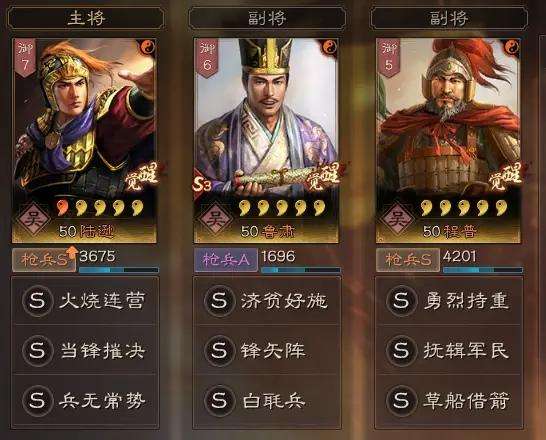This screenshot has width=546, height=440.
Task: Select the 枪兵S troop type under 陆逊
Action: tap(44, 260)
